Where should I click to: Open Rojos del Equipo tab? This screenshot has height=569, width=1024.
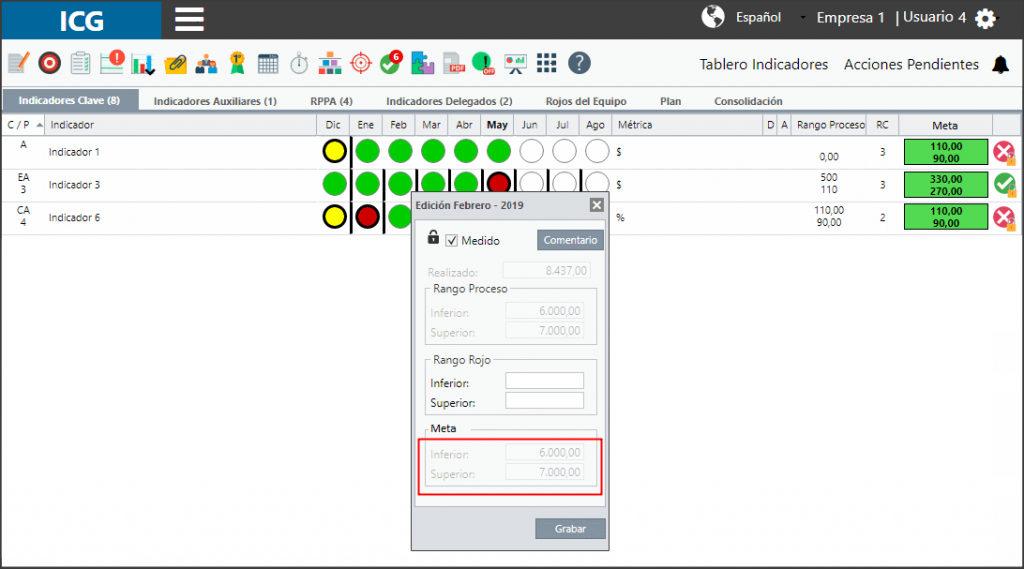point(586,101)
